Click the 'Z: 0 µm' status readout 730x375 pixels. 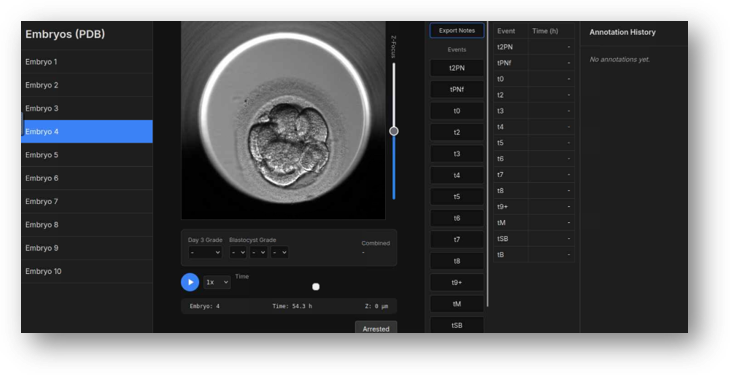[x=376, y=306]
